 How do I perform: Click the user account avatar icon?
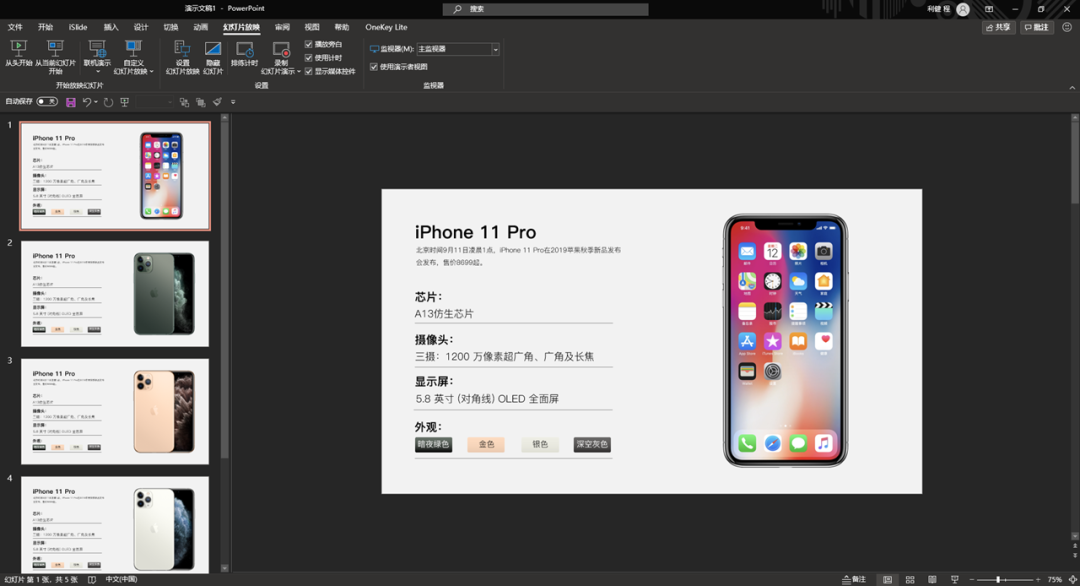(x=963, y=9)
